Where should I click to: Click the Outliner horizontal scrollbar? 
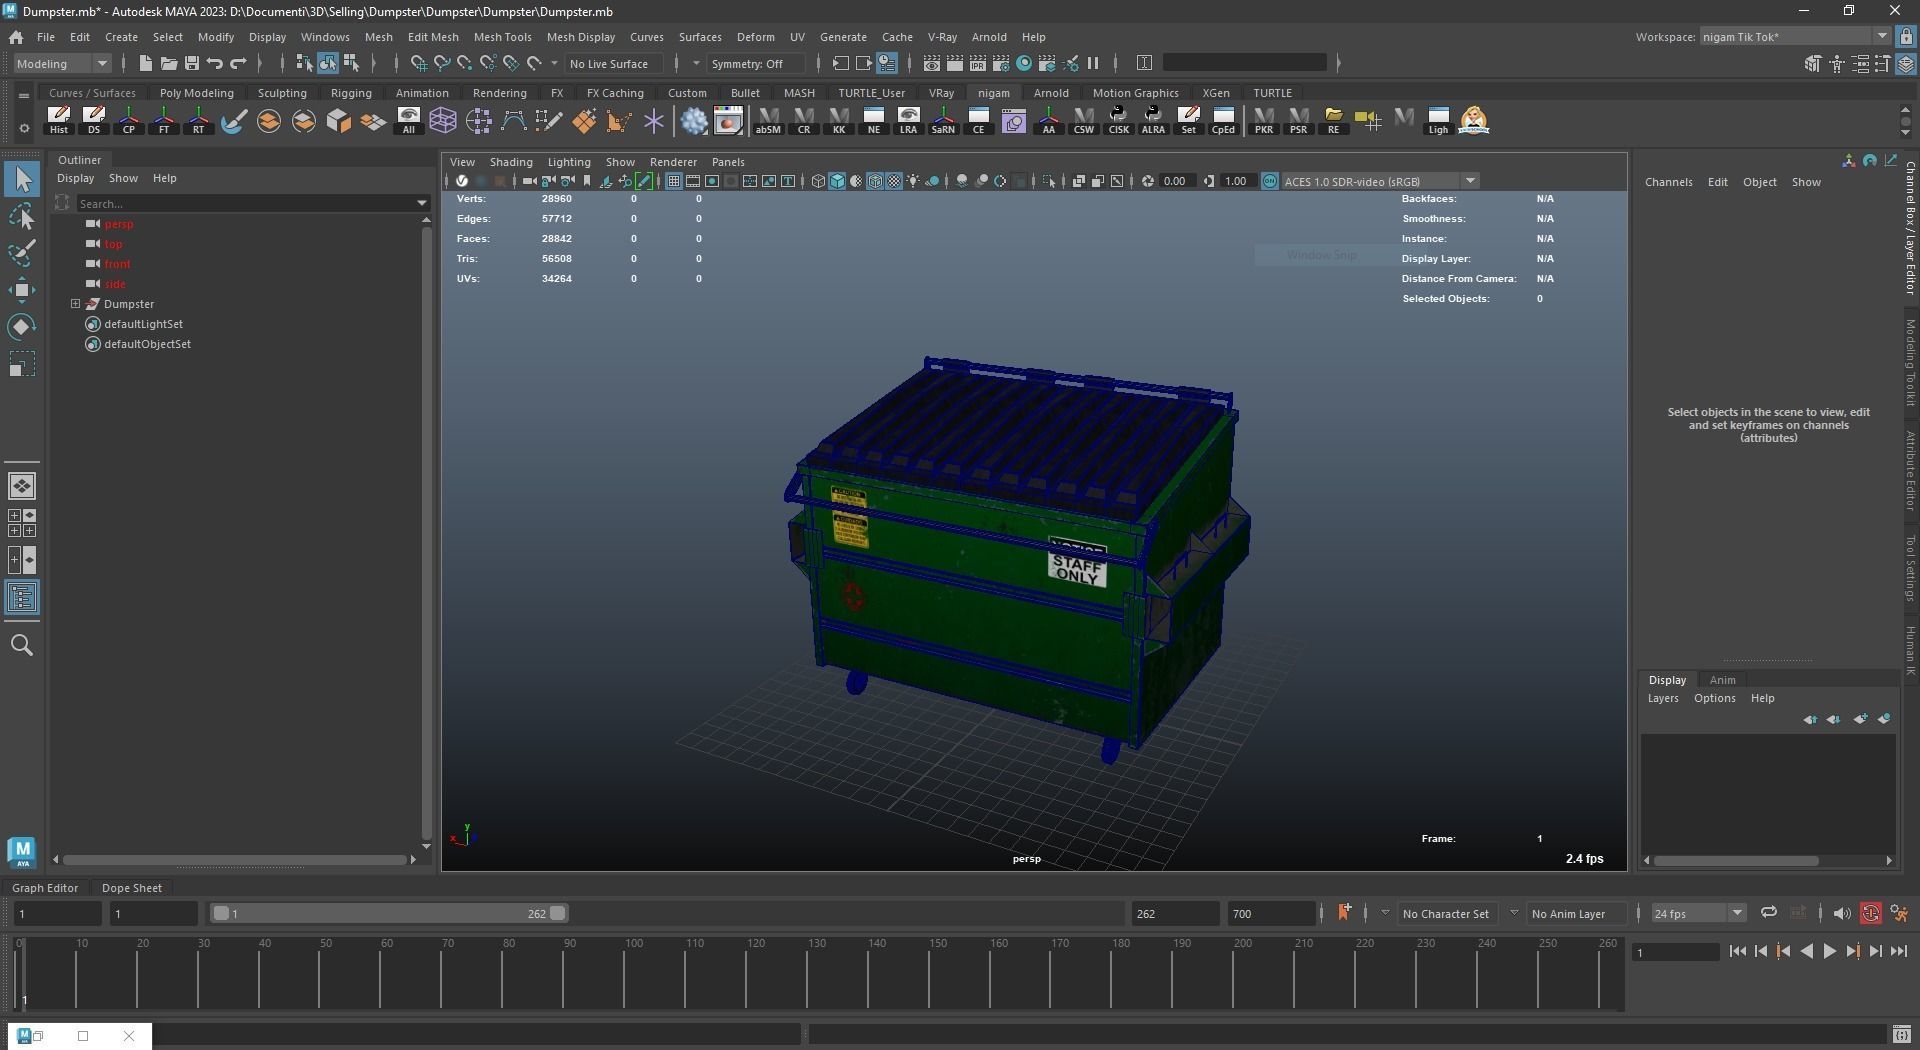pos(234,860)
